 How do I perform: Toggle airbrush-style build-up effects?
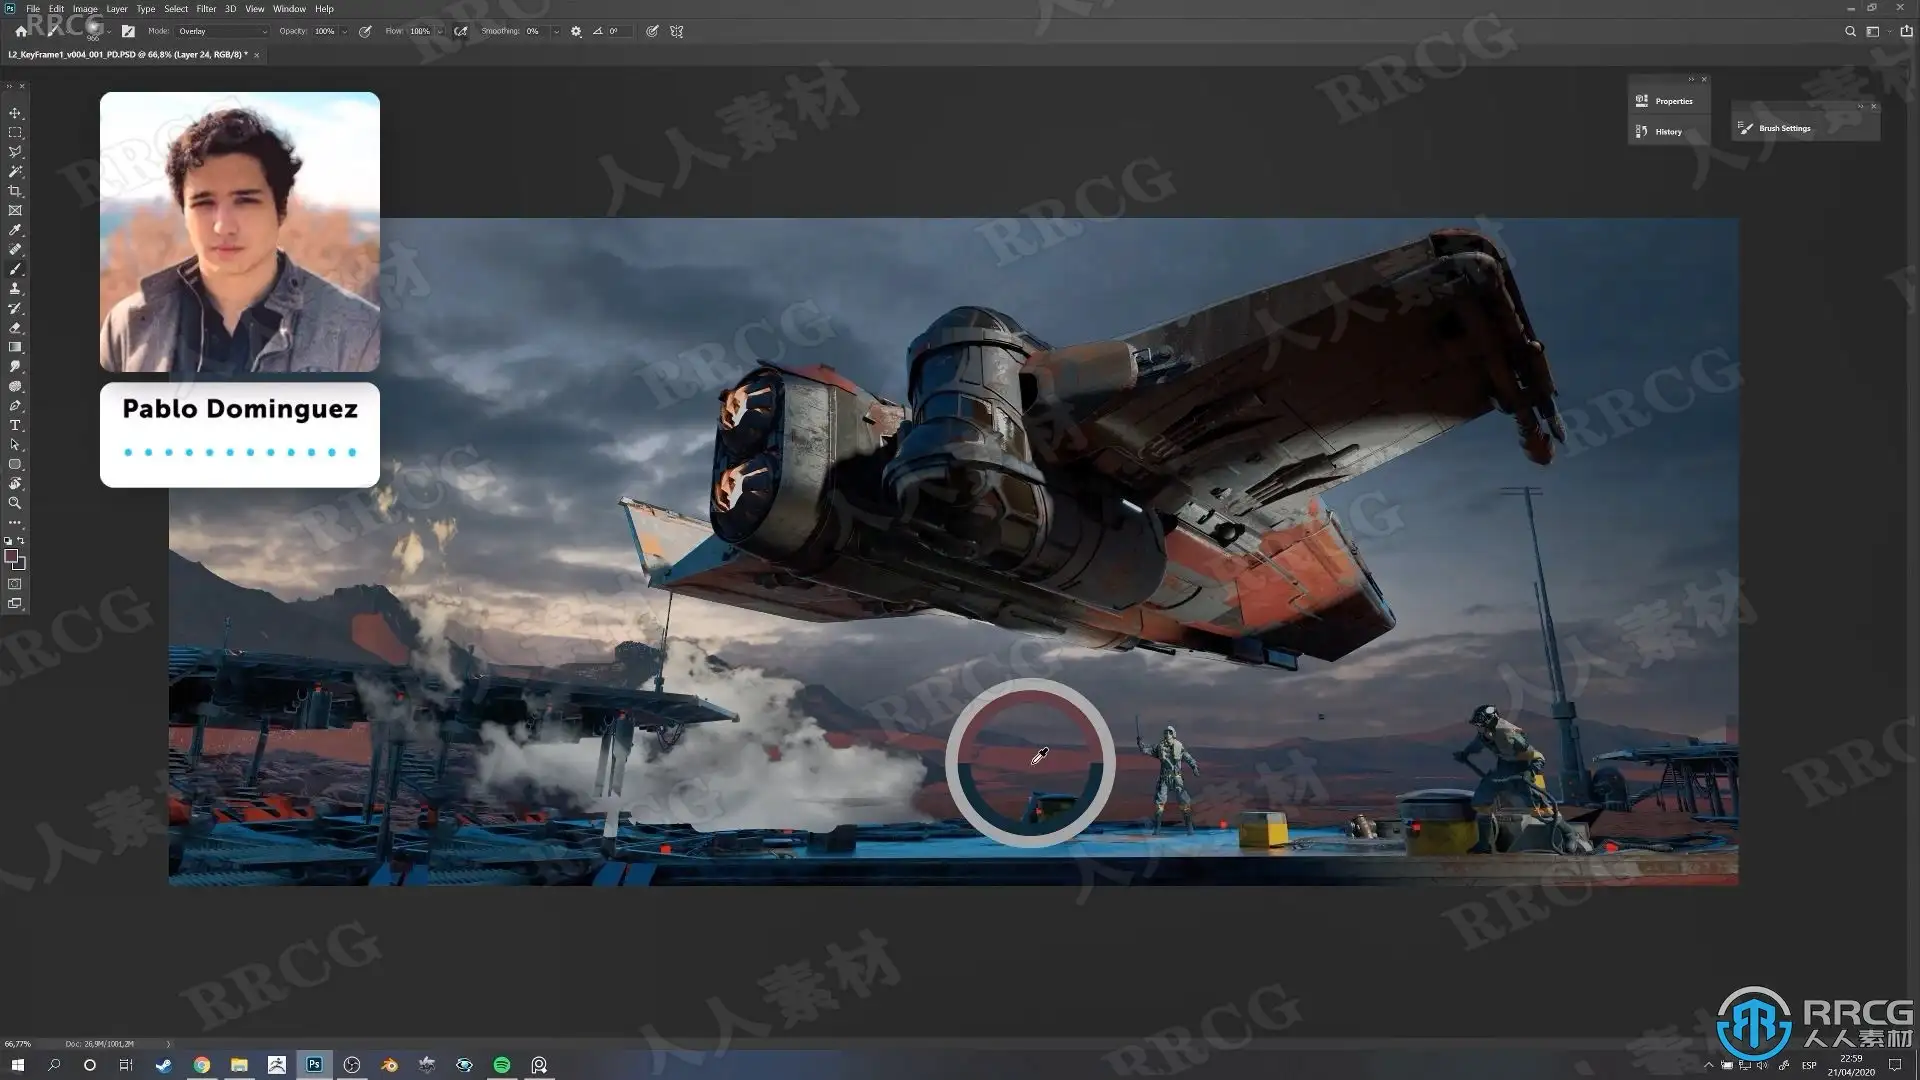(460, 31)
